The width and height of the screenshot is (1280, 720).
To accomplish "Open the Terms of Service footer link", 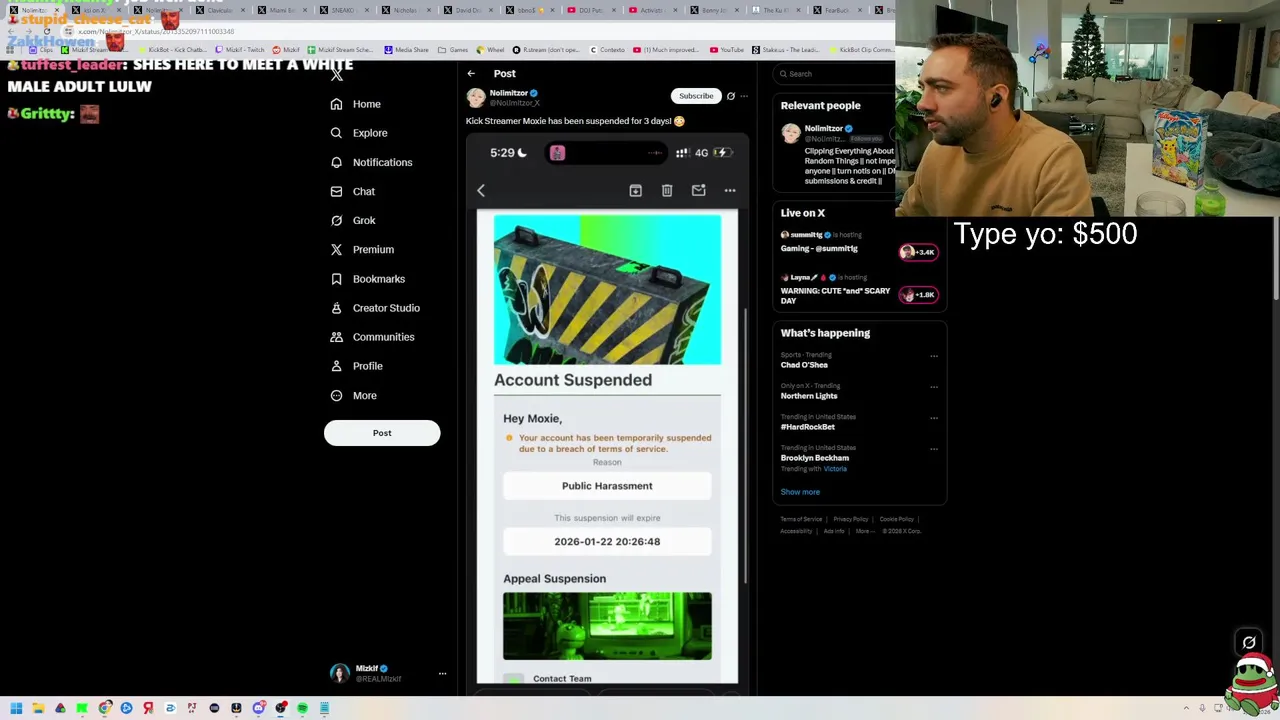I will [801, 519].
